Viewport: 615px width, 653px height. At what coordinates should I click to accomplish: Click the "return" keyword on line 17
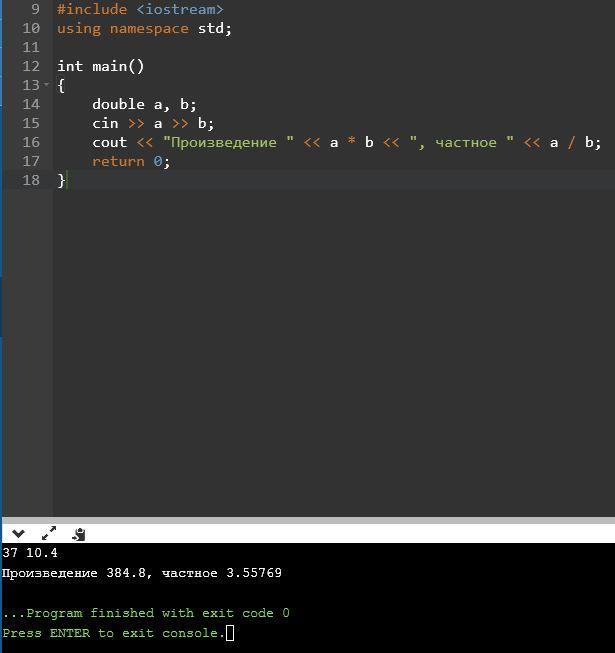click(x=118, y=161)
